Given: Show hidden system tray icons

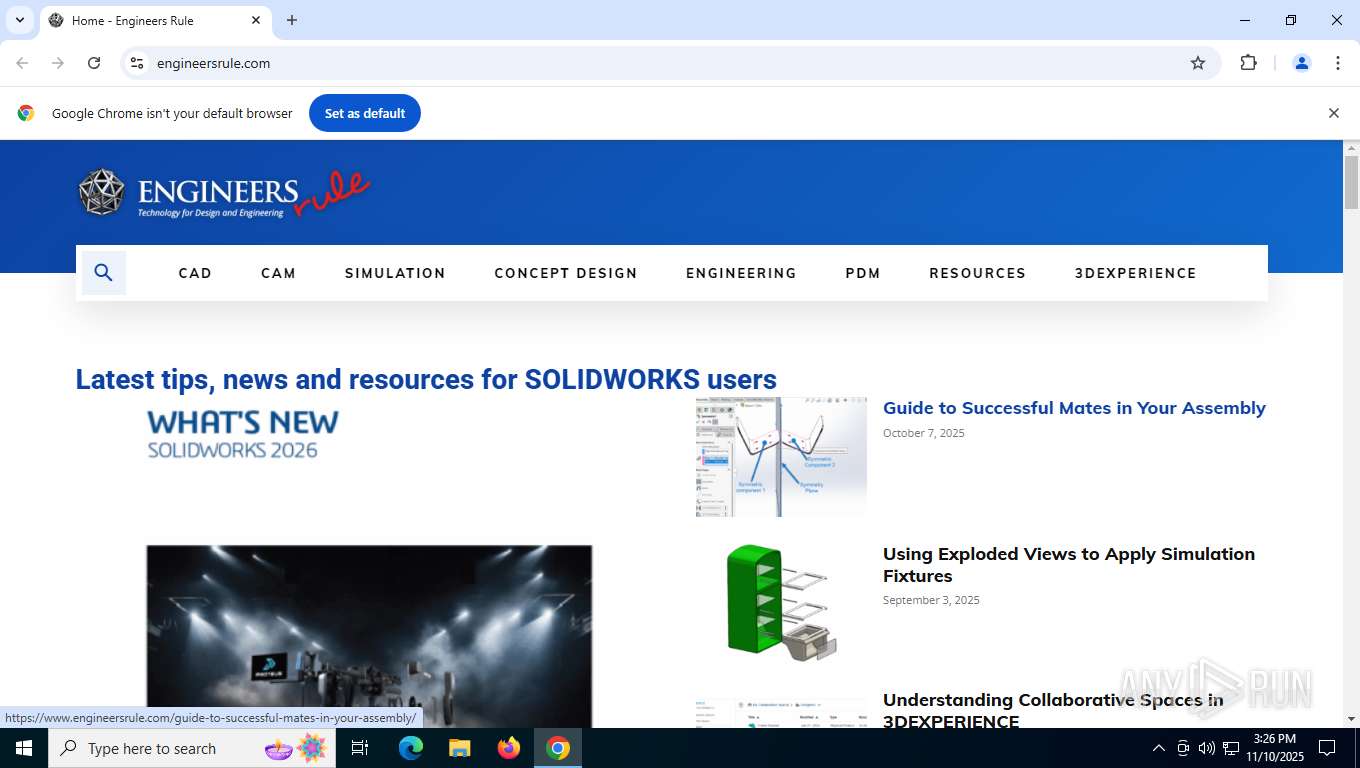Looking at the screenshot, I should pyautogui.click(x=1159, y=748).
